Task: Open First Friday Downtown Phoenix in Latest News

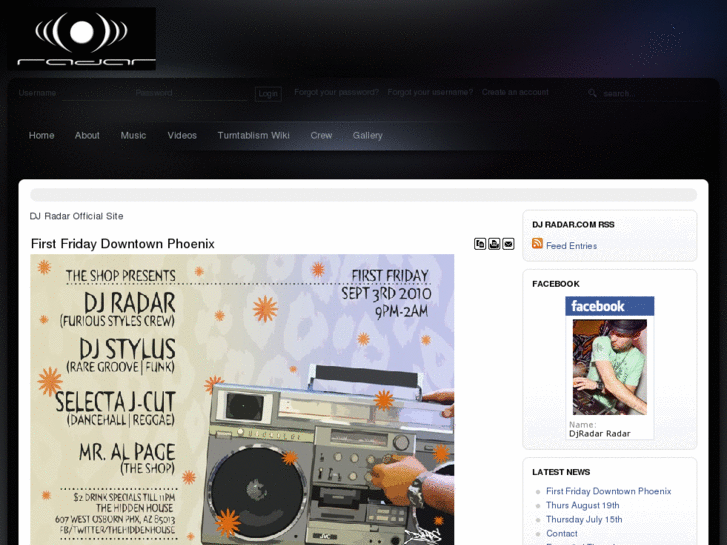Action: [608, 491]
